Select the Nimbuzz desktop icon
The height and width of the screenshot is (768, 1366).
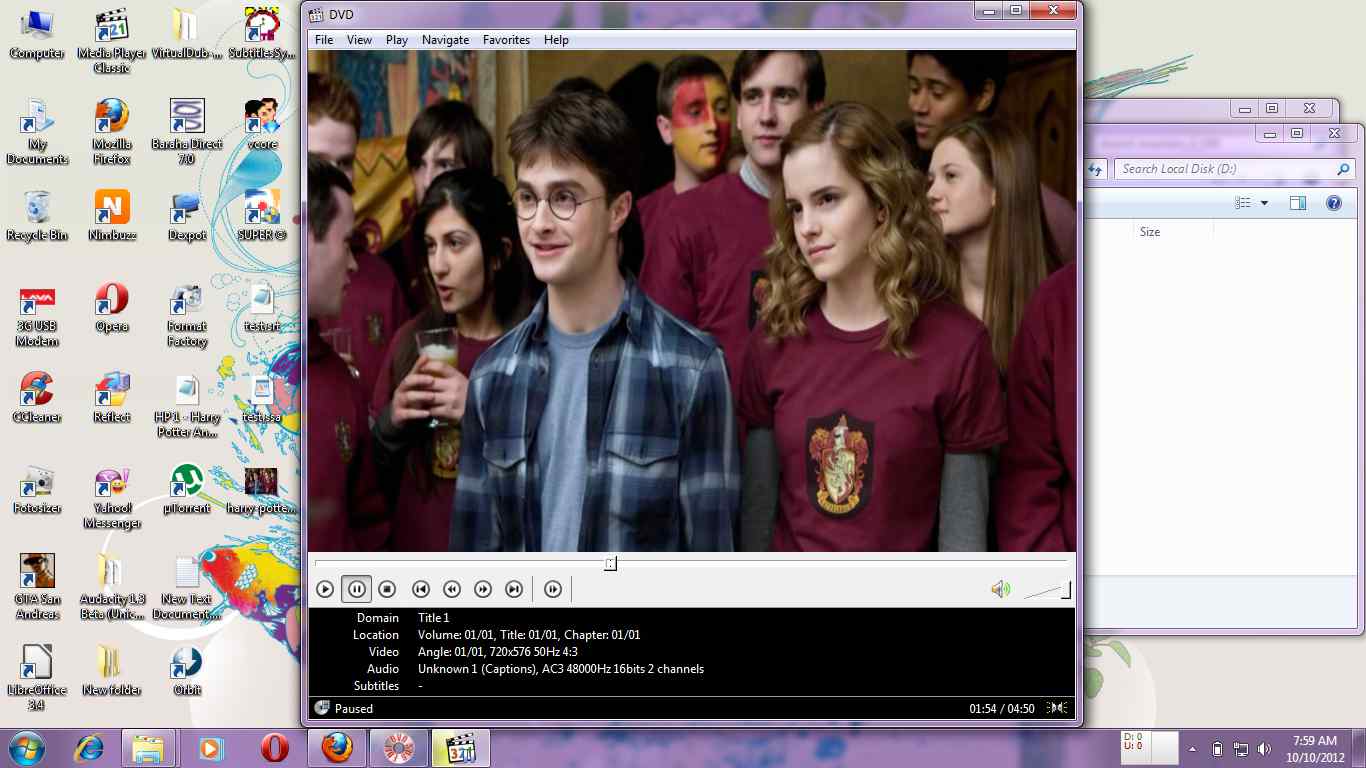pos(112,216)
